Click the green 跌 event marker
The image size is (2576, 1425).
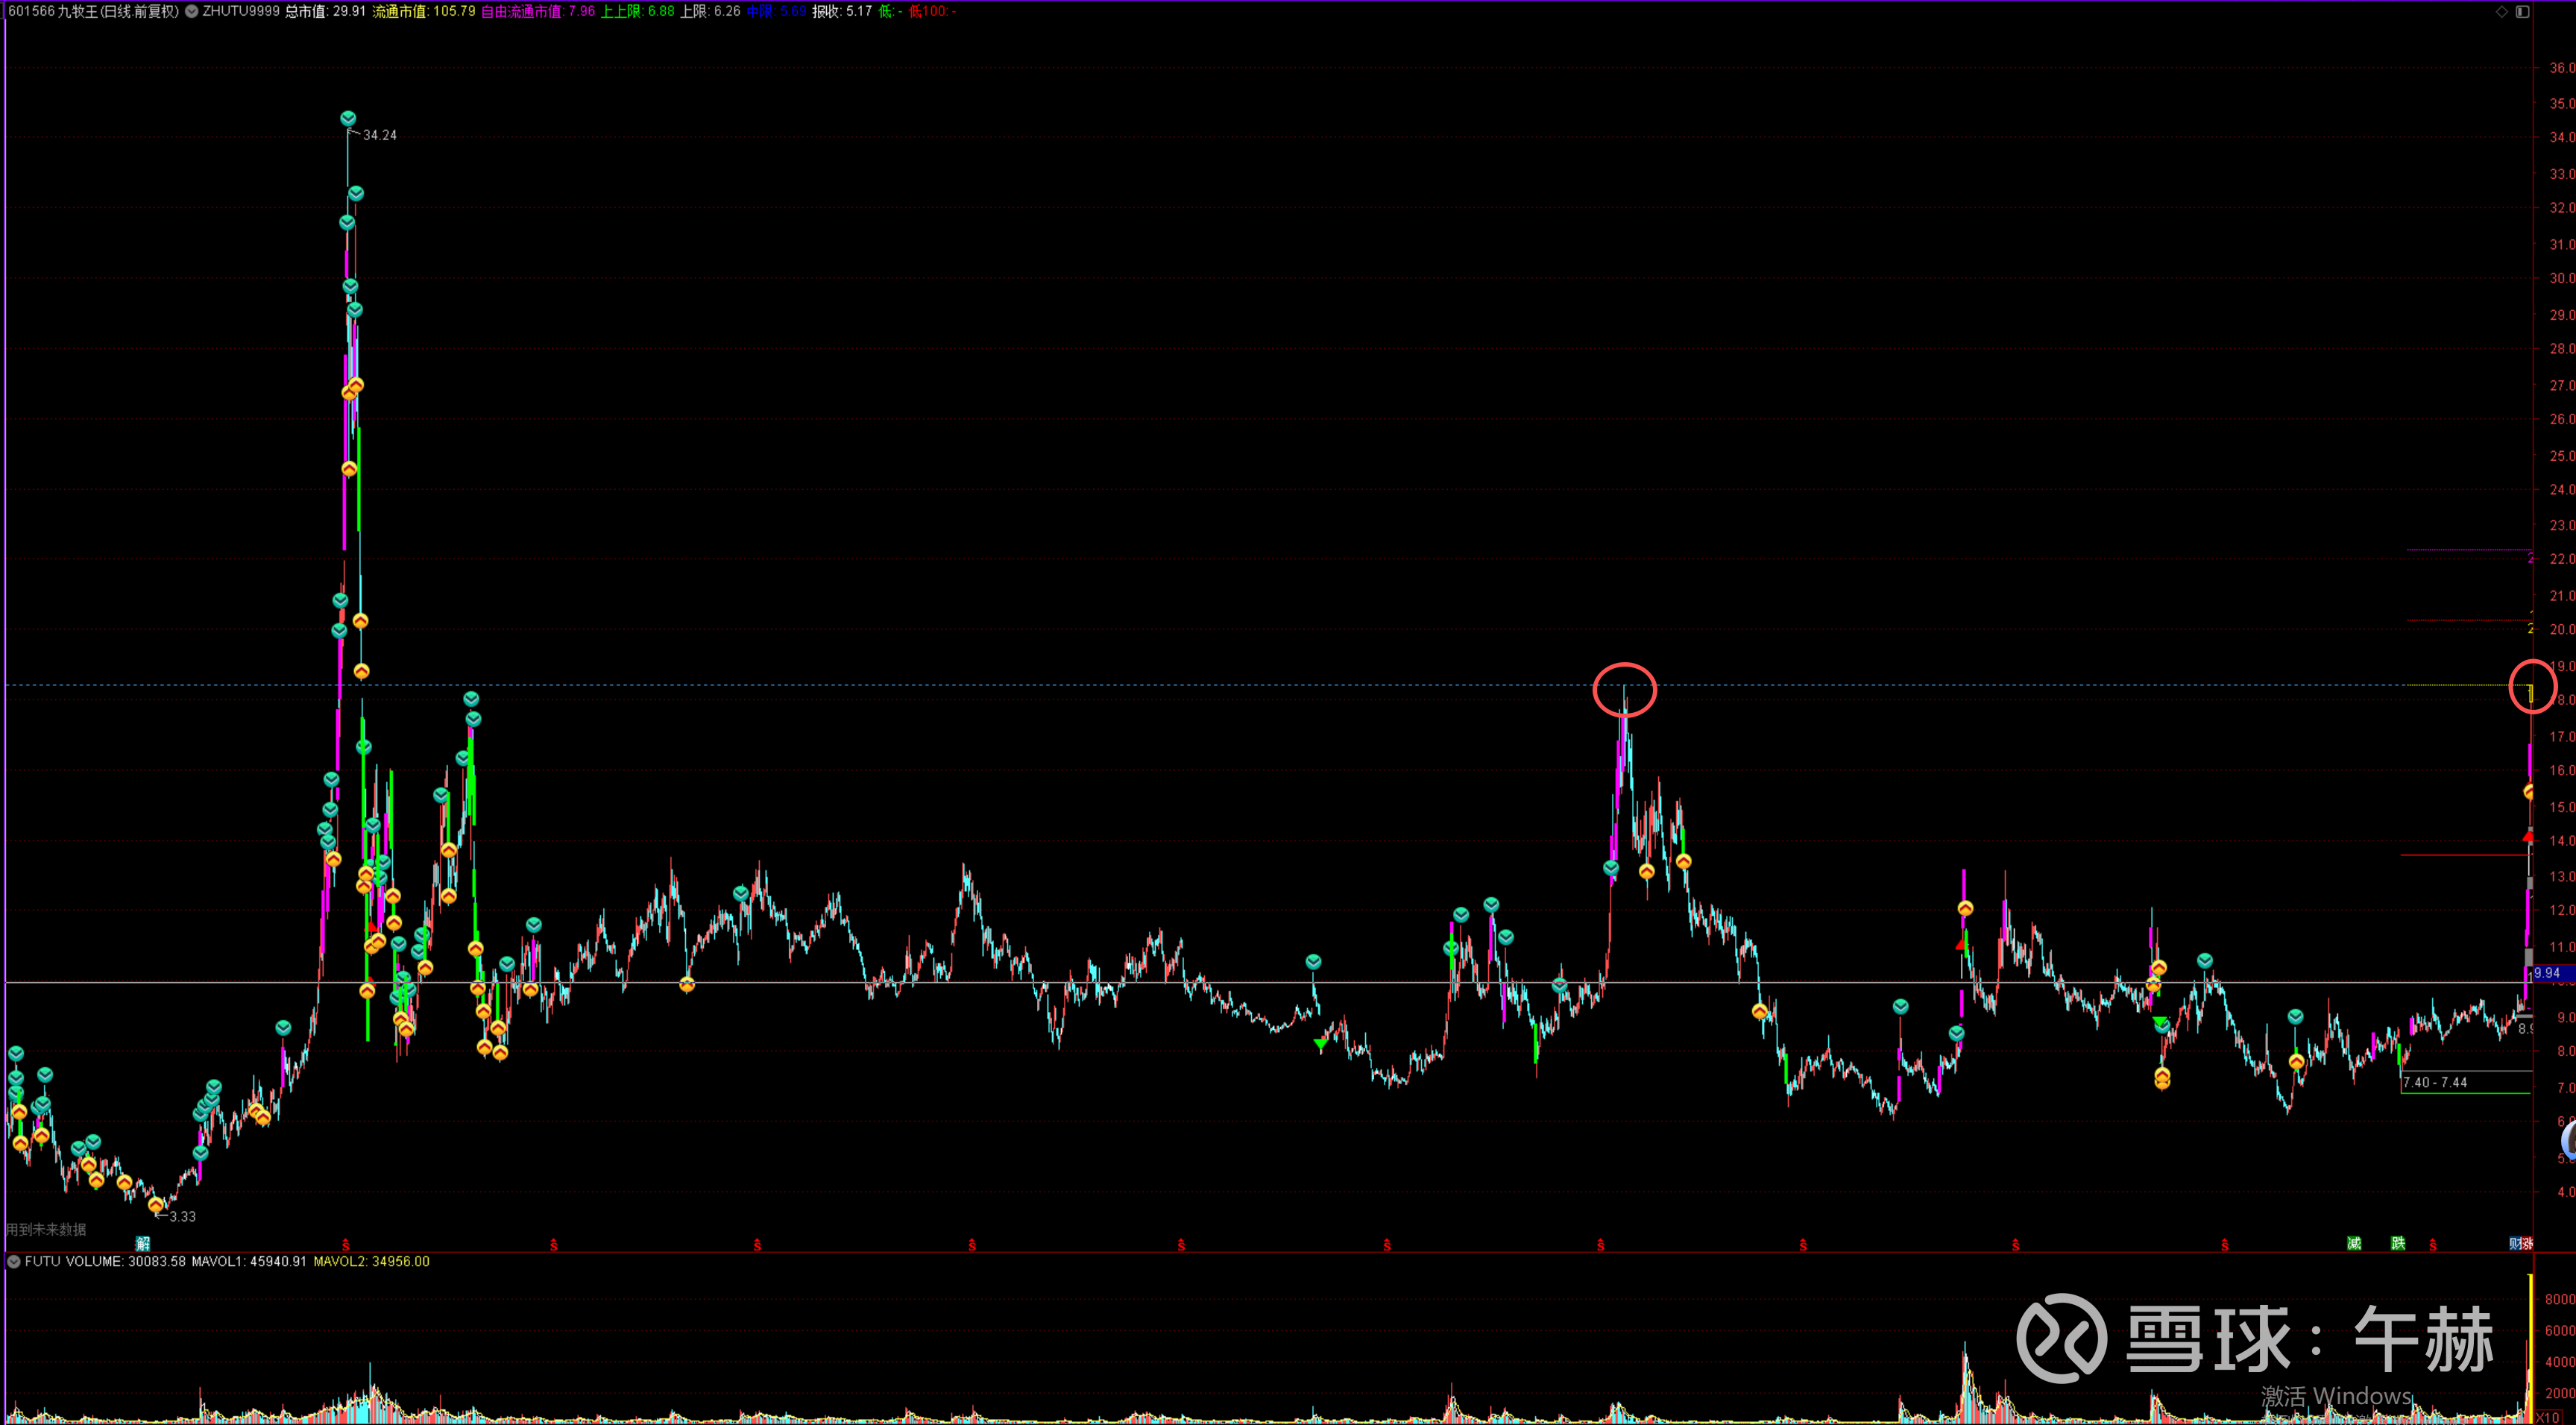[x=2398, y=1243]
